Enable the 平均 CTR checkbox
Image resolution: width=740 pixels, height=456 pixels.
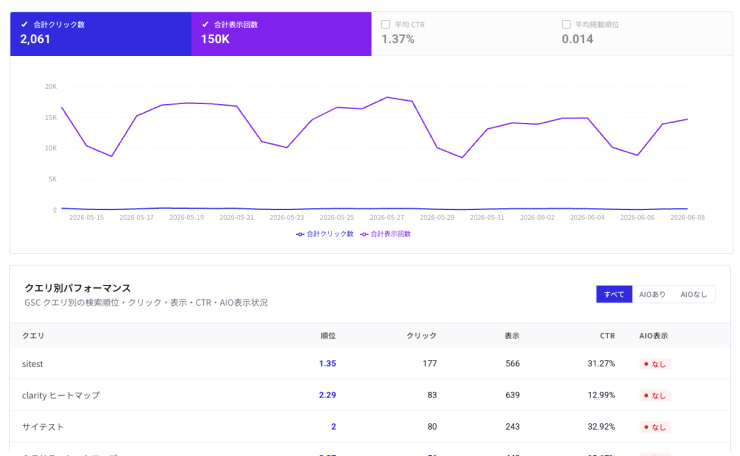tap(386, 25)
